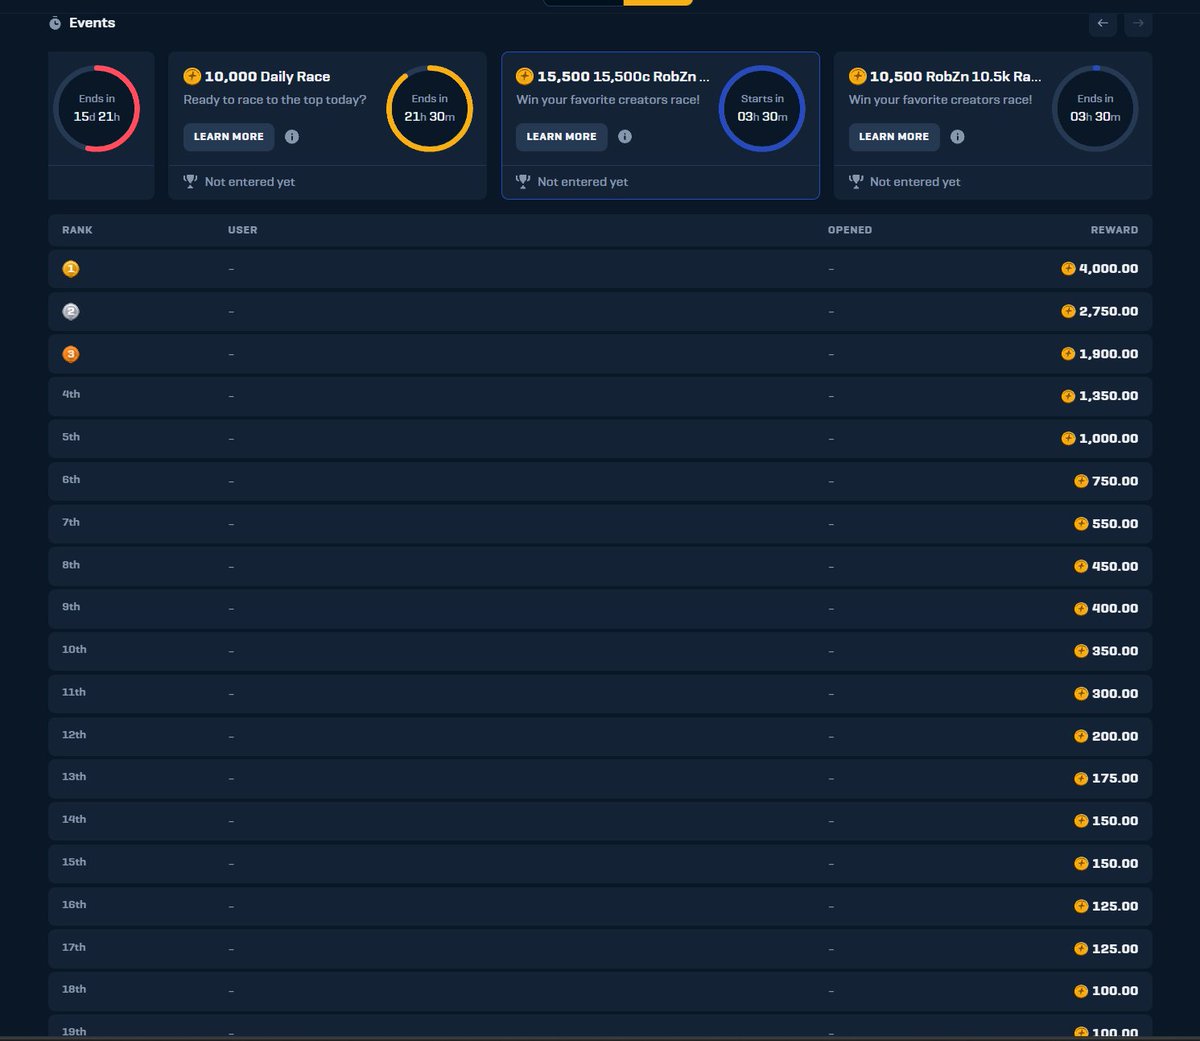Click trophy icon on Daily Race card
This screenshot has width=1200, height=1041.
pyautogui.click(x=190, y=181)
